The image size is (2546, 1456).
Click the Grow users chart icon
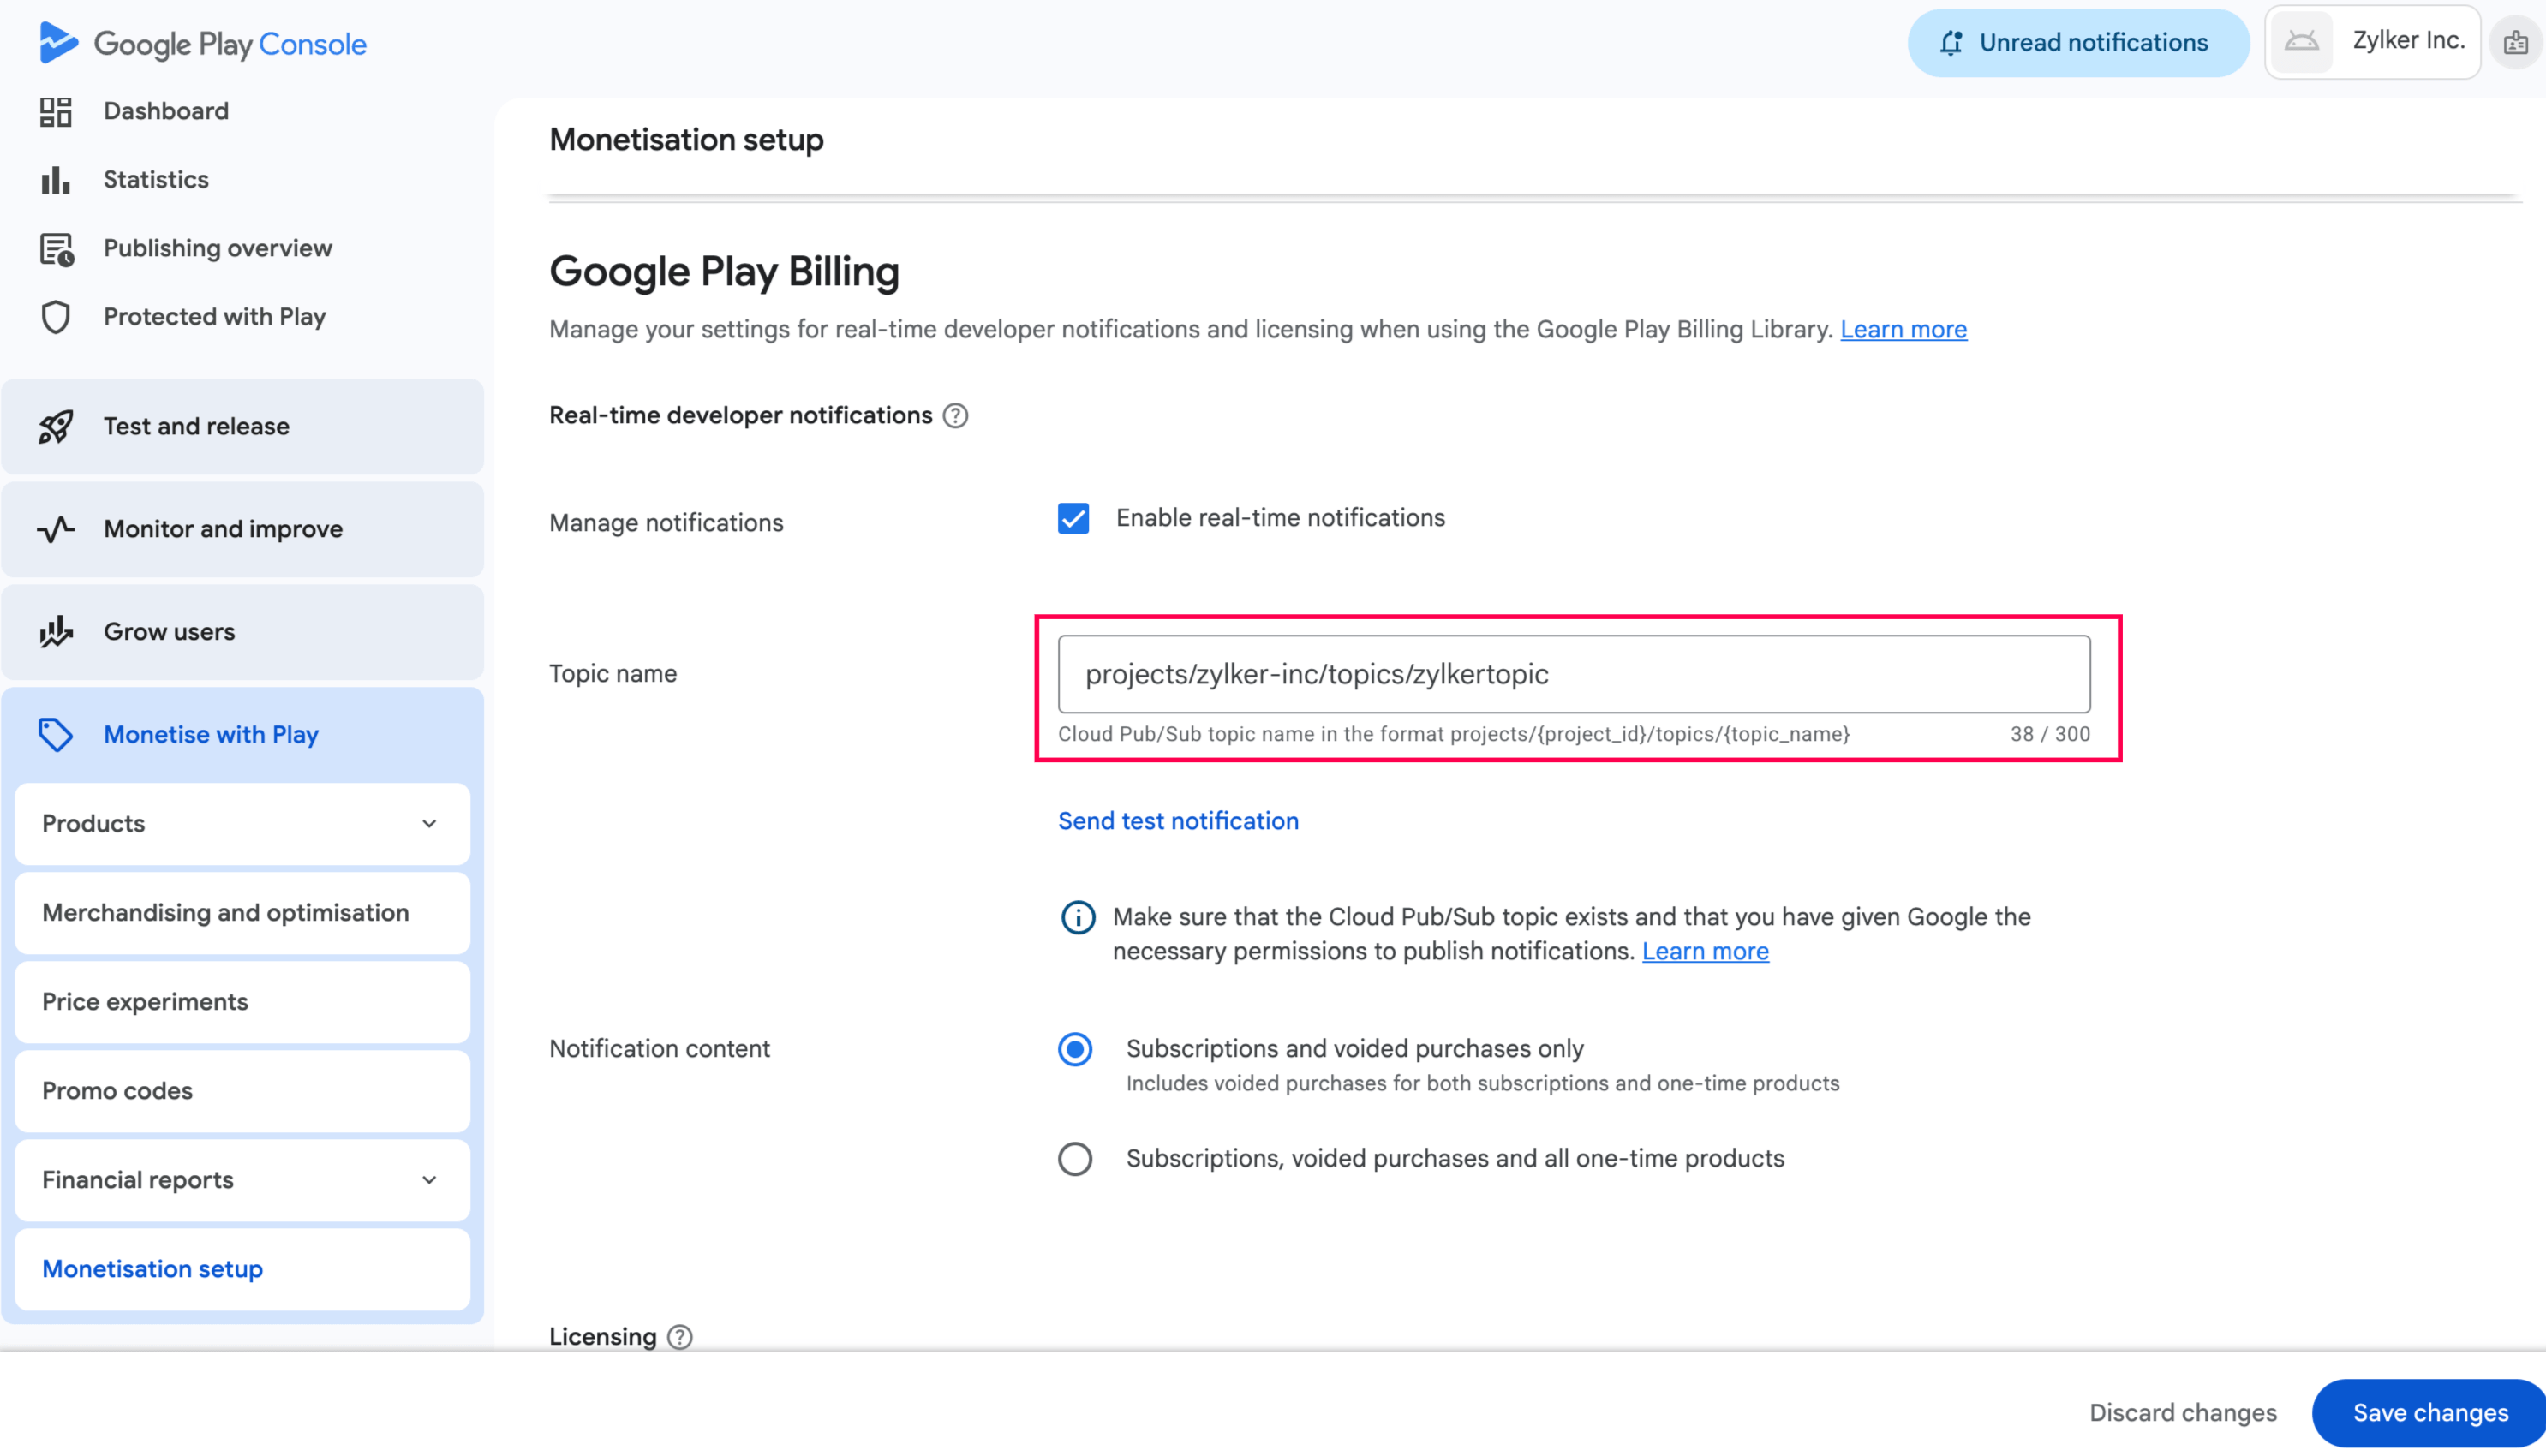click(x=56, y=632)
